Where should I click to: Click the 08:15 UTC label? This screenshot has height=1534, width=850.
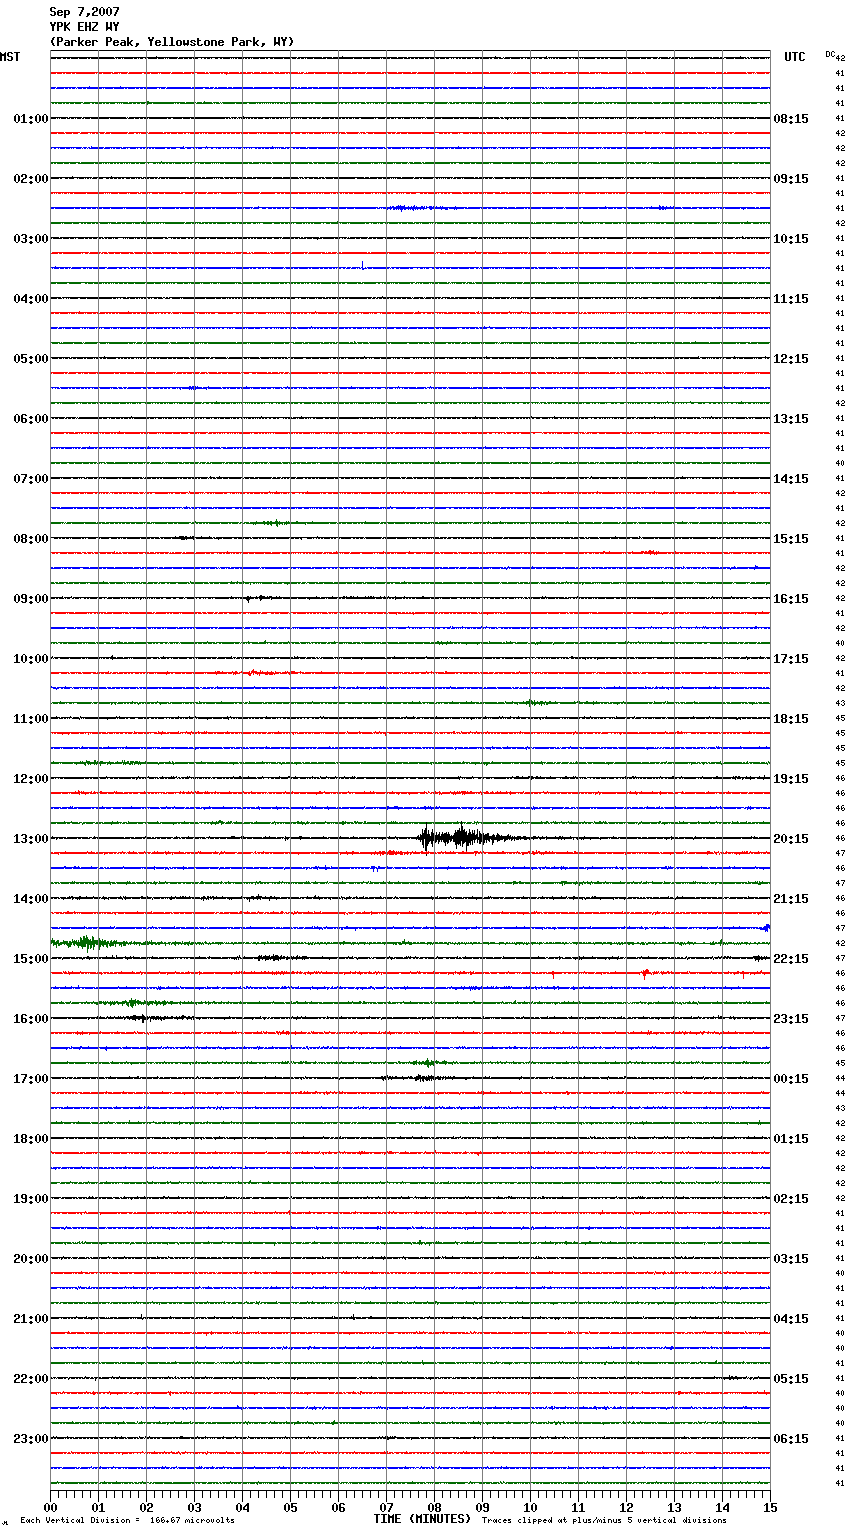click(x=791, y=119)
